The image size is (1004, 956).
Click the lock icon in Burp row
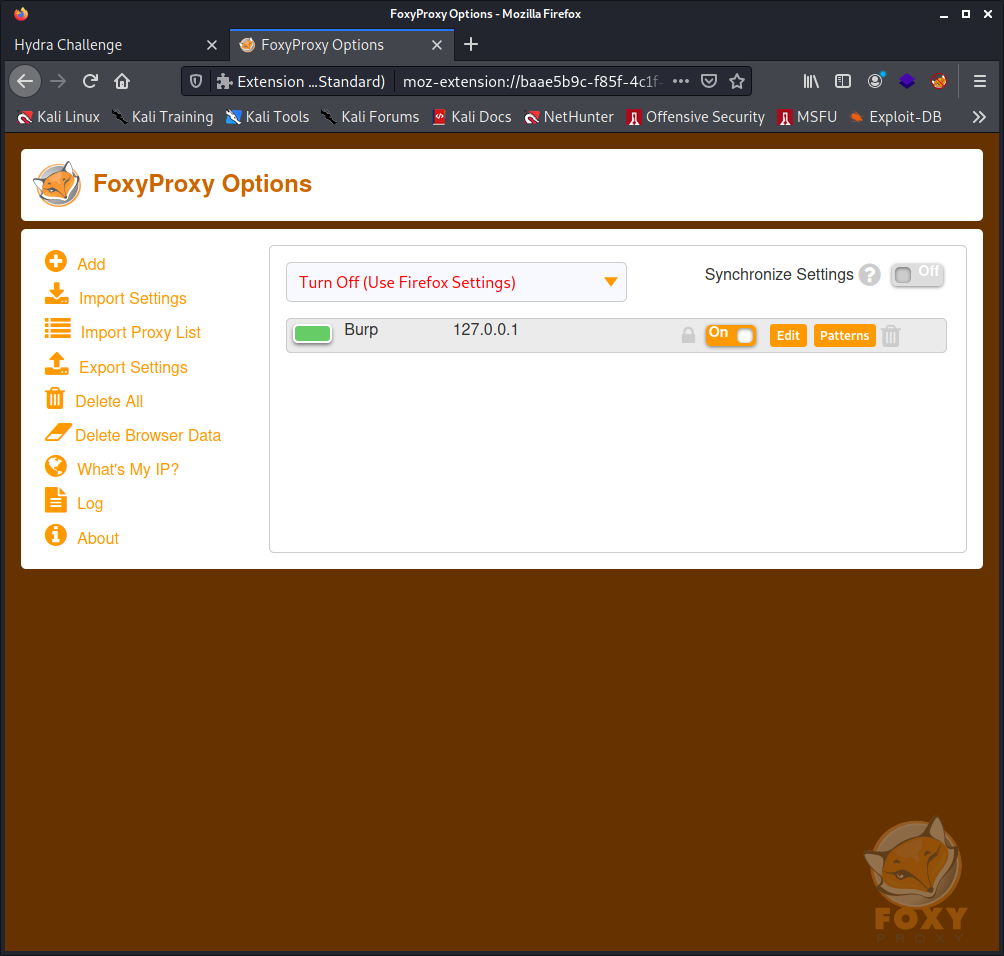click(688, 335)
